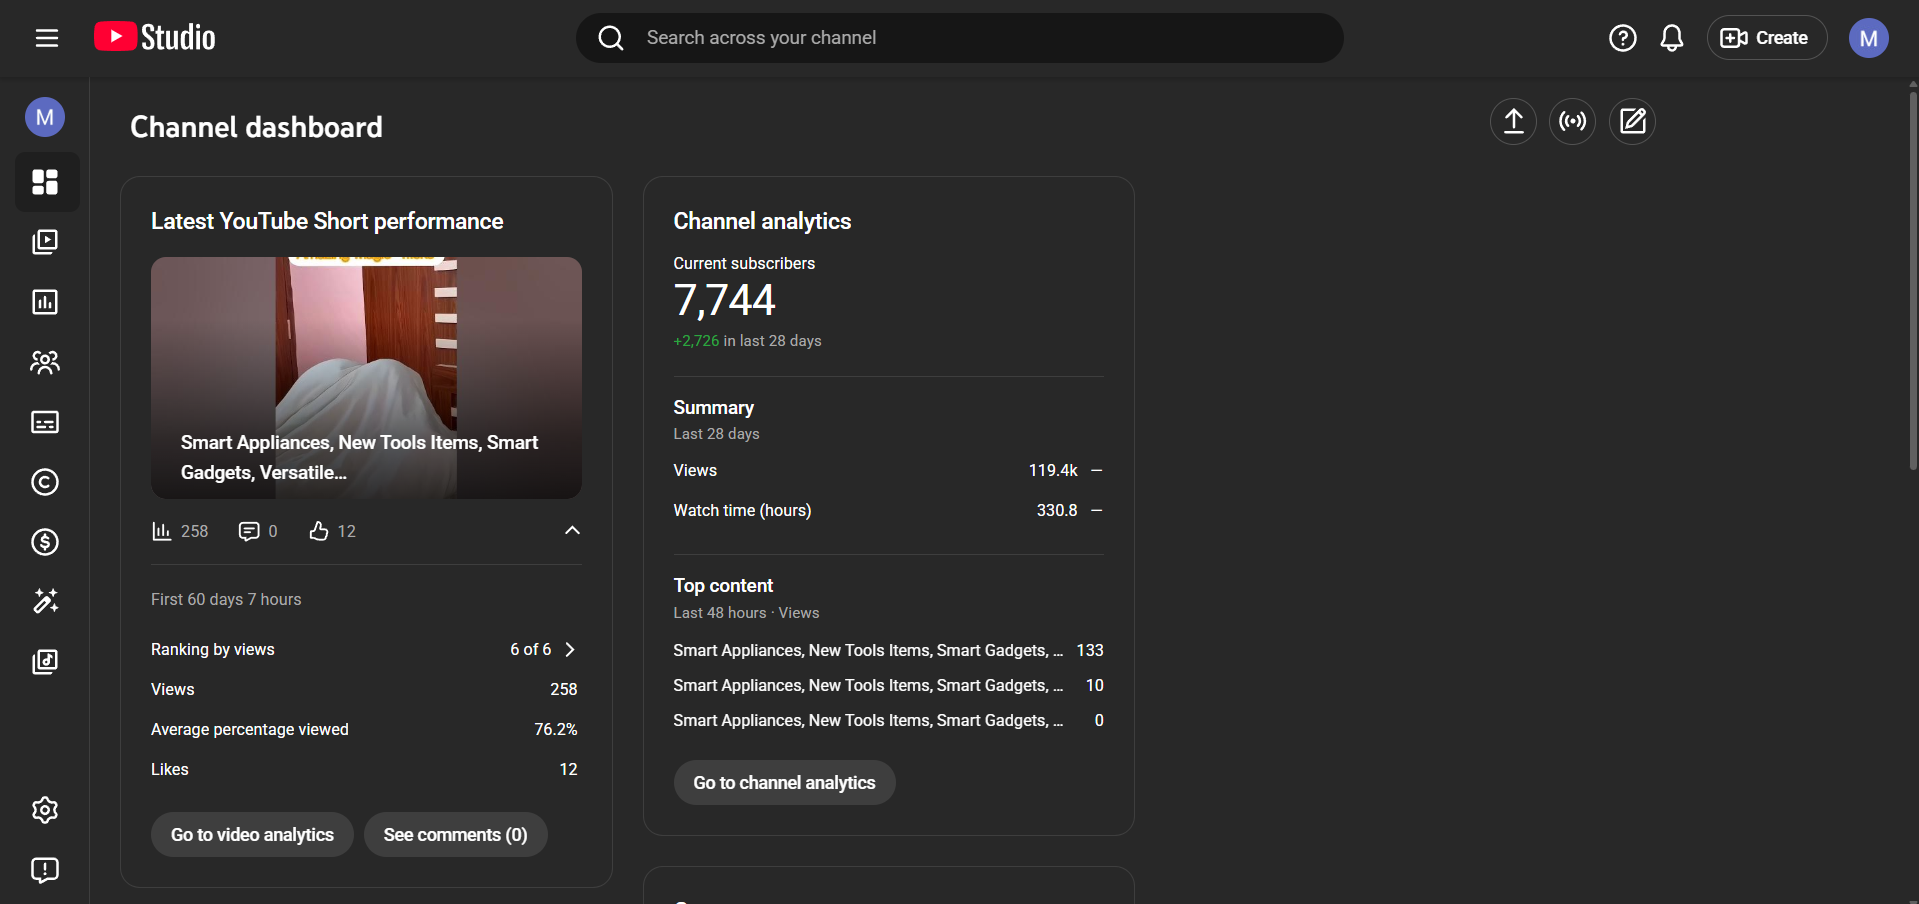Viewport: 1919px width, 904px height.
Task: Open the Create dropdown button
Action: pos(1766,38)
